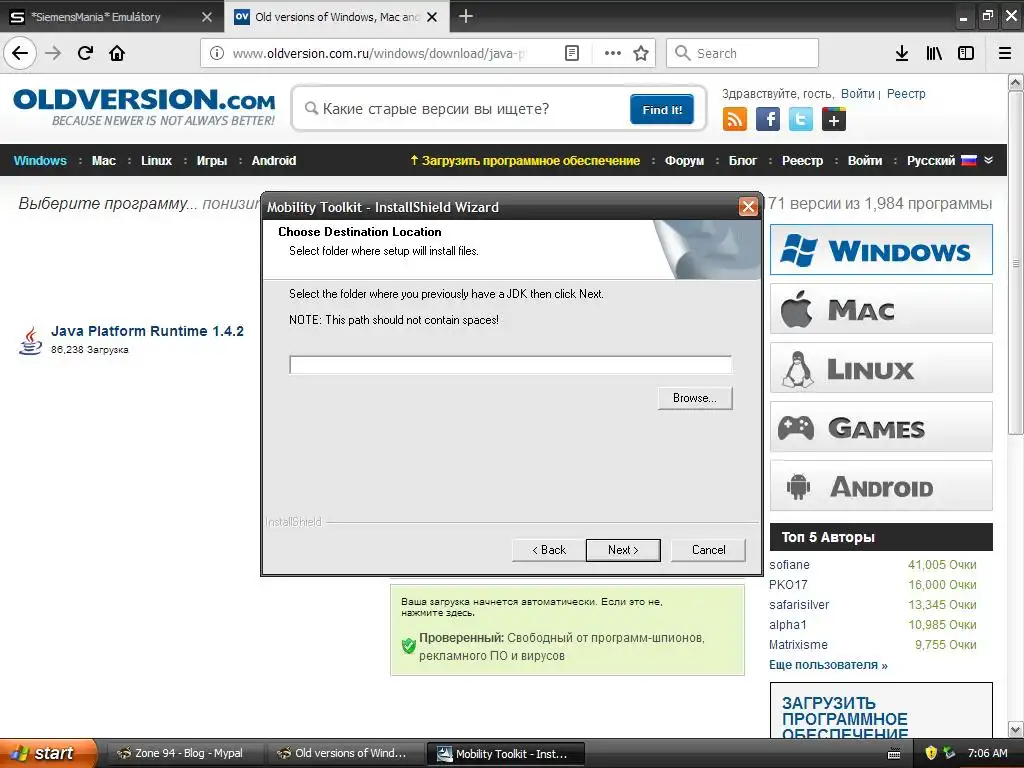Close the InstallShield Wizard dialog
This screenshot has height=768, width=1024.
tap(748, 207)
